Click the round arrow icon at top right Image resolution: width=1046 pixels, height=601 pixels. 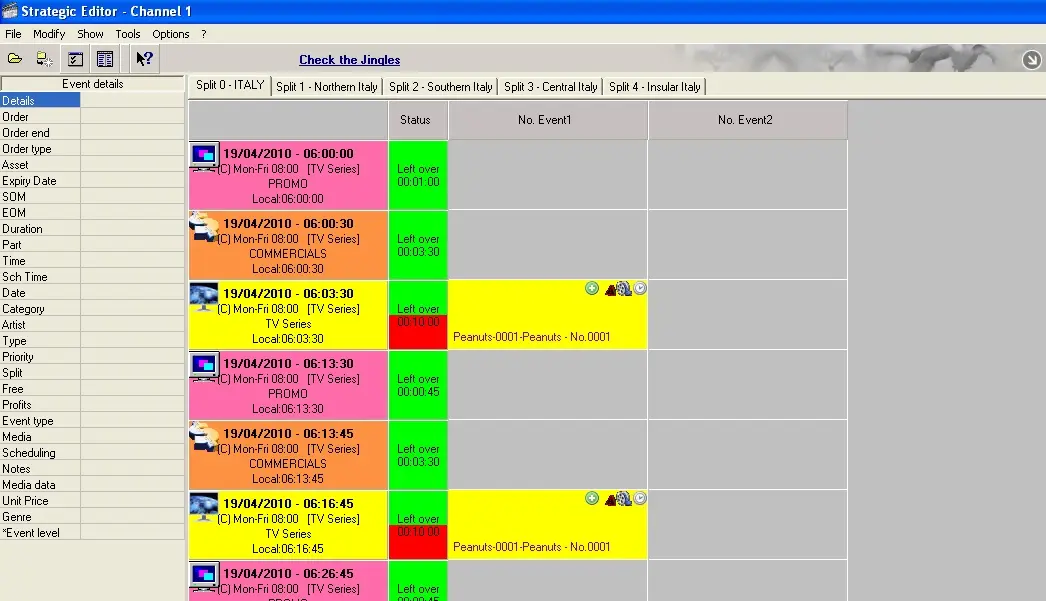(x=1032, y=60)
